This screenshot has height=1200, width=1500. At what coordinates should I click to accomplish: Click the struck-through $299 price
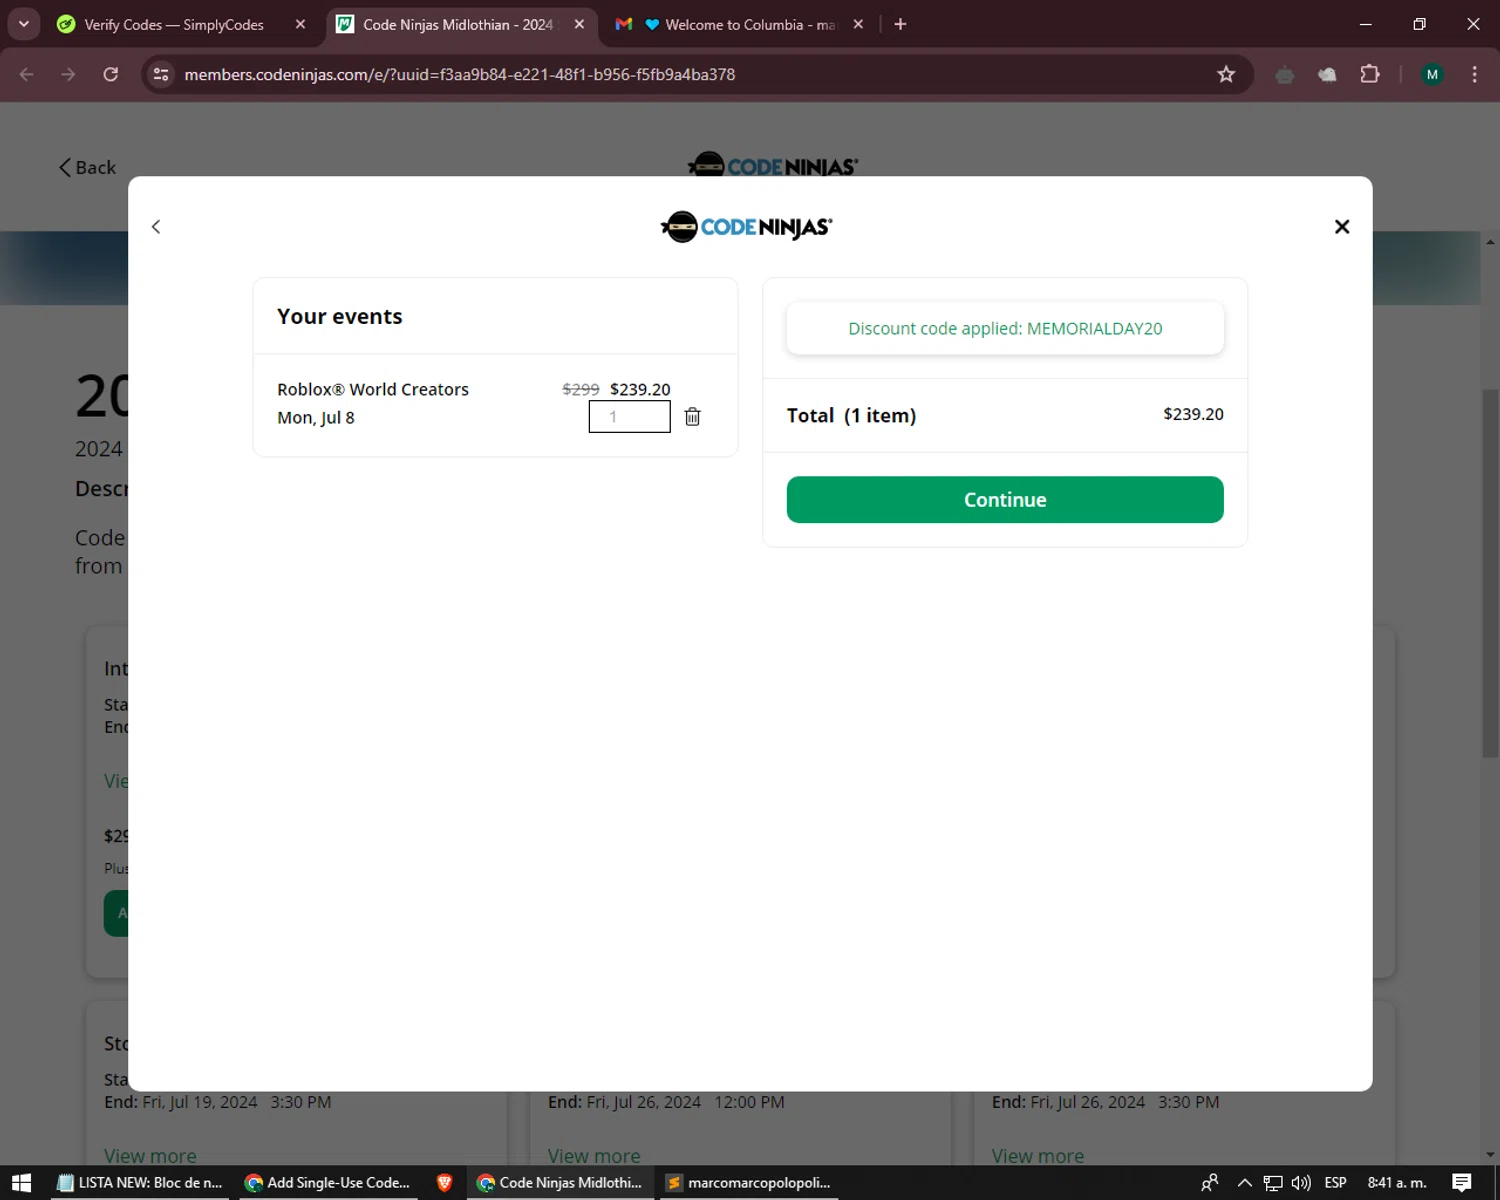click(581, 390)
